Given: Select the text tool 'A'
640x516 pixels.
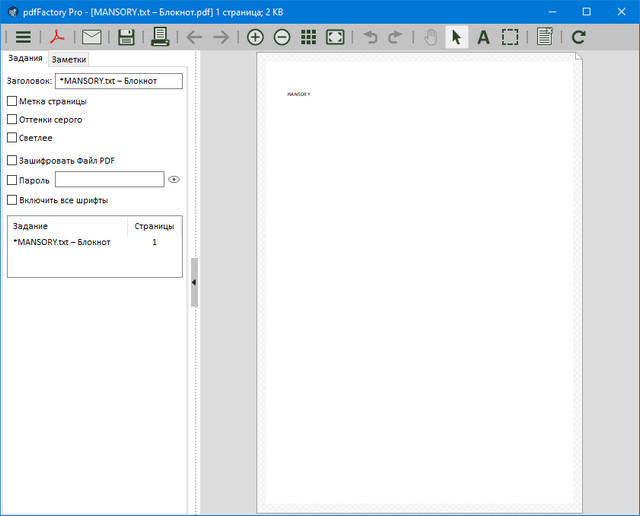Looking at the screenshot, I should pos(483,37).
